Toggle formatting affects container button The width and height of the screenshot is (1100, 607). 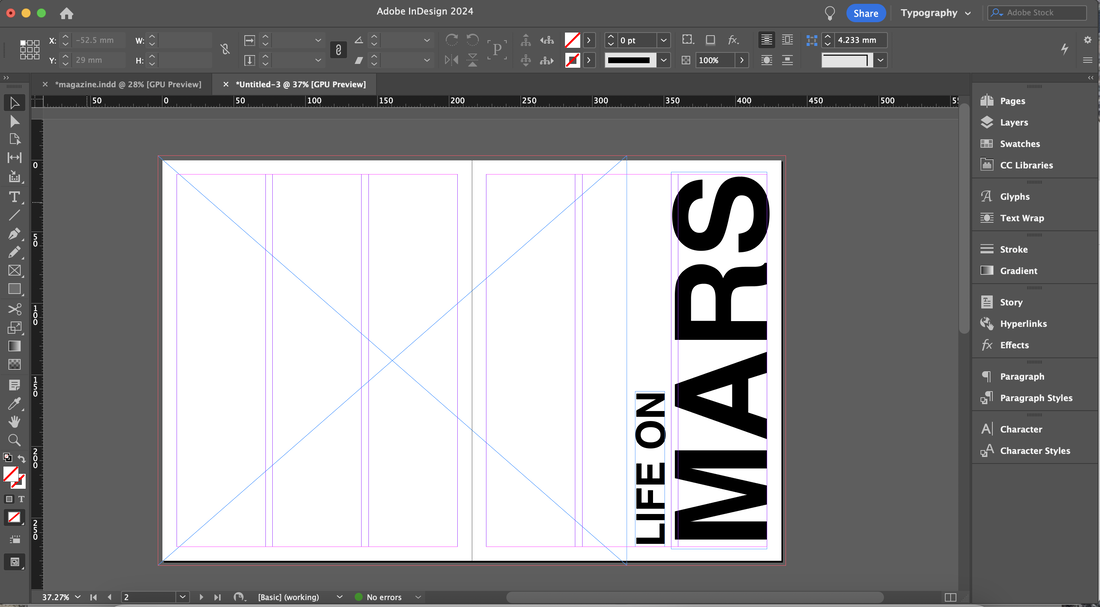point(9,499)
